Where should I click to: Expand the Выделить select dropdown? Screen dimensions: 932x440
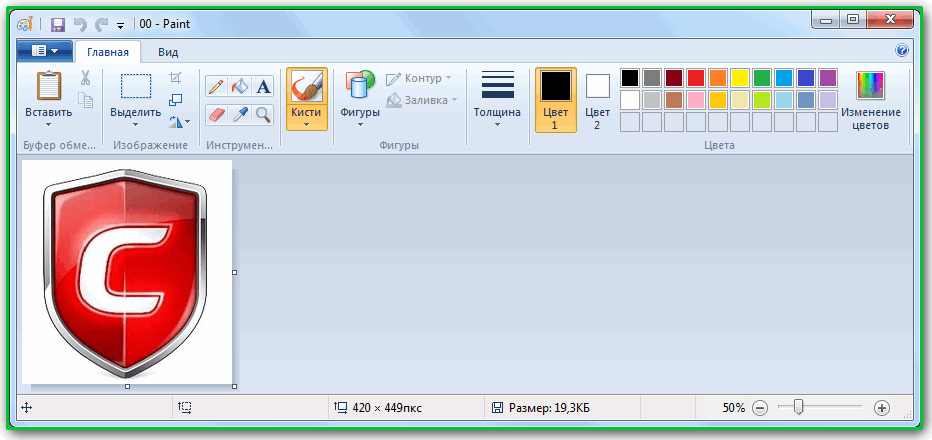(136, 124)
